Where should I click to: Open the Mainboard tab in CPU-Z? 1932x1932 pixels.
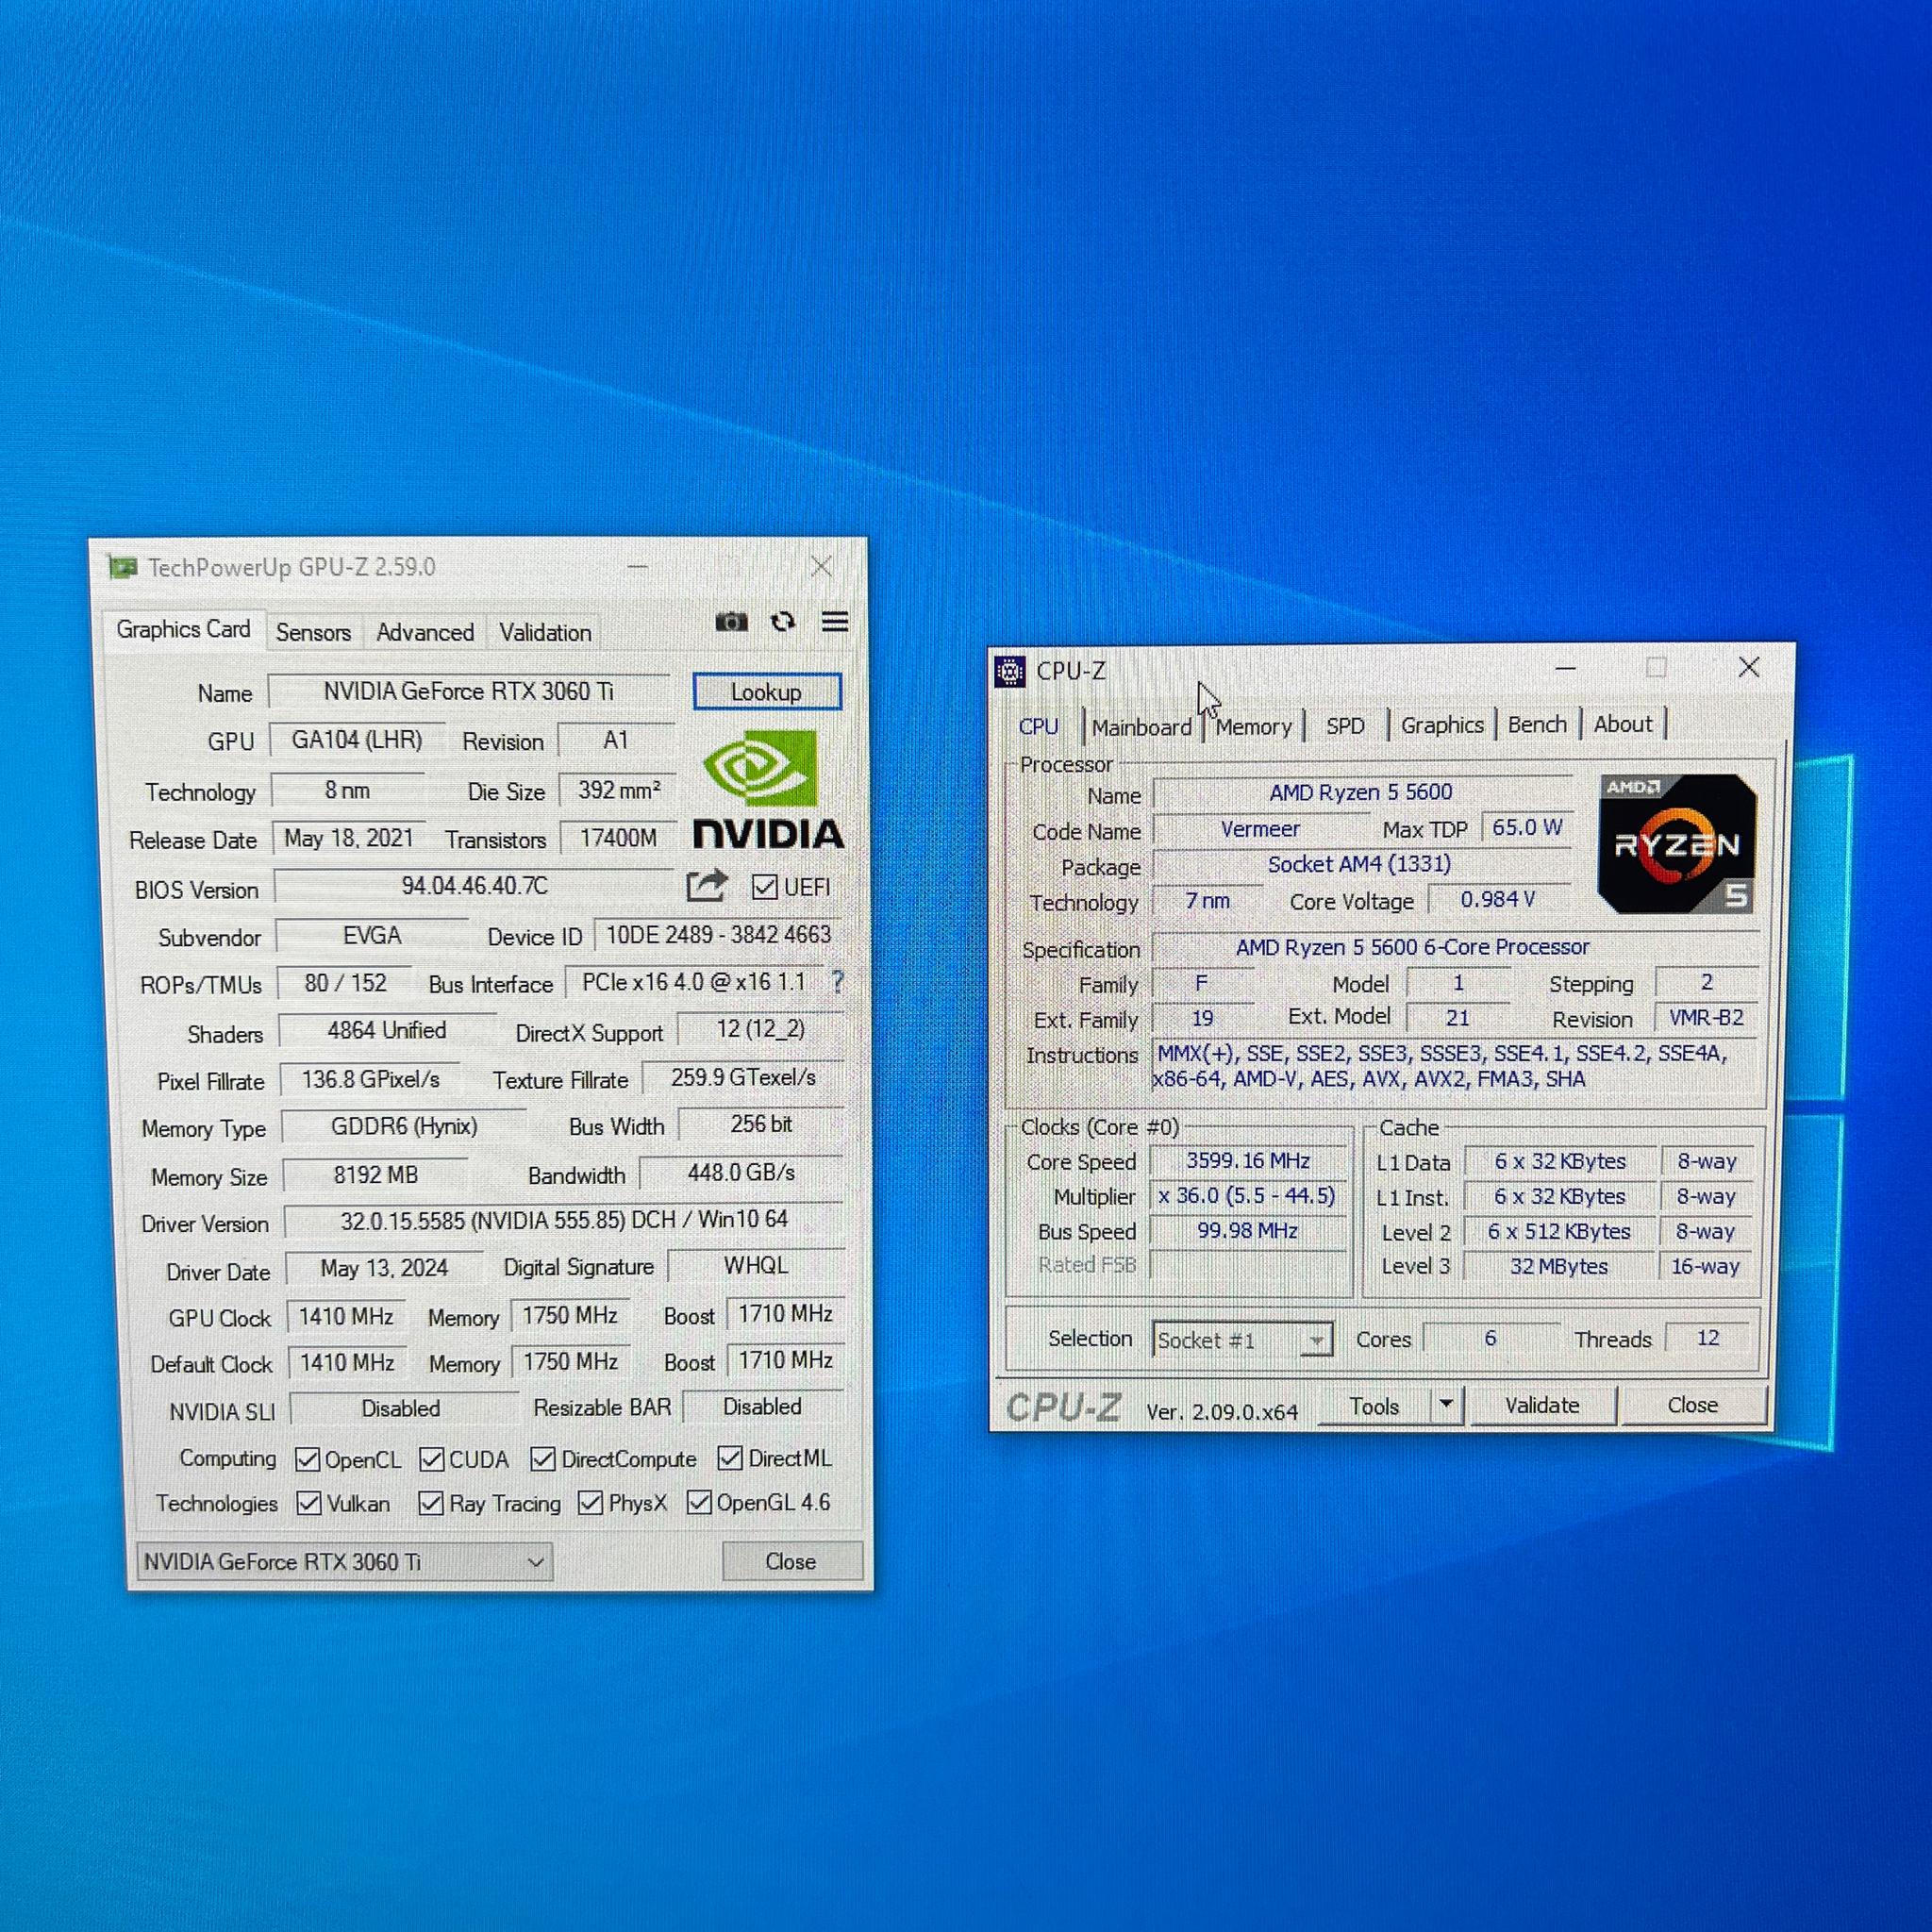click(1141, 727)
